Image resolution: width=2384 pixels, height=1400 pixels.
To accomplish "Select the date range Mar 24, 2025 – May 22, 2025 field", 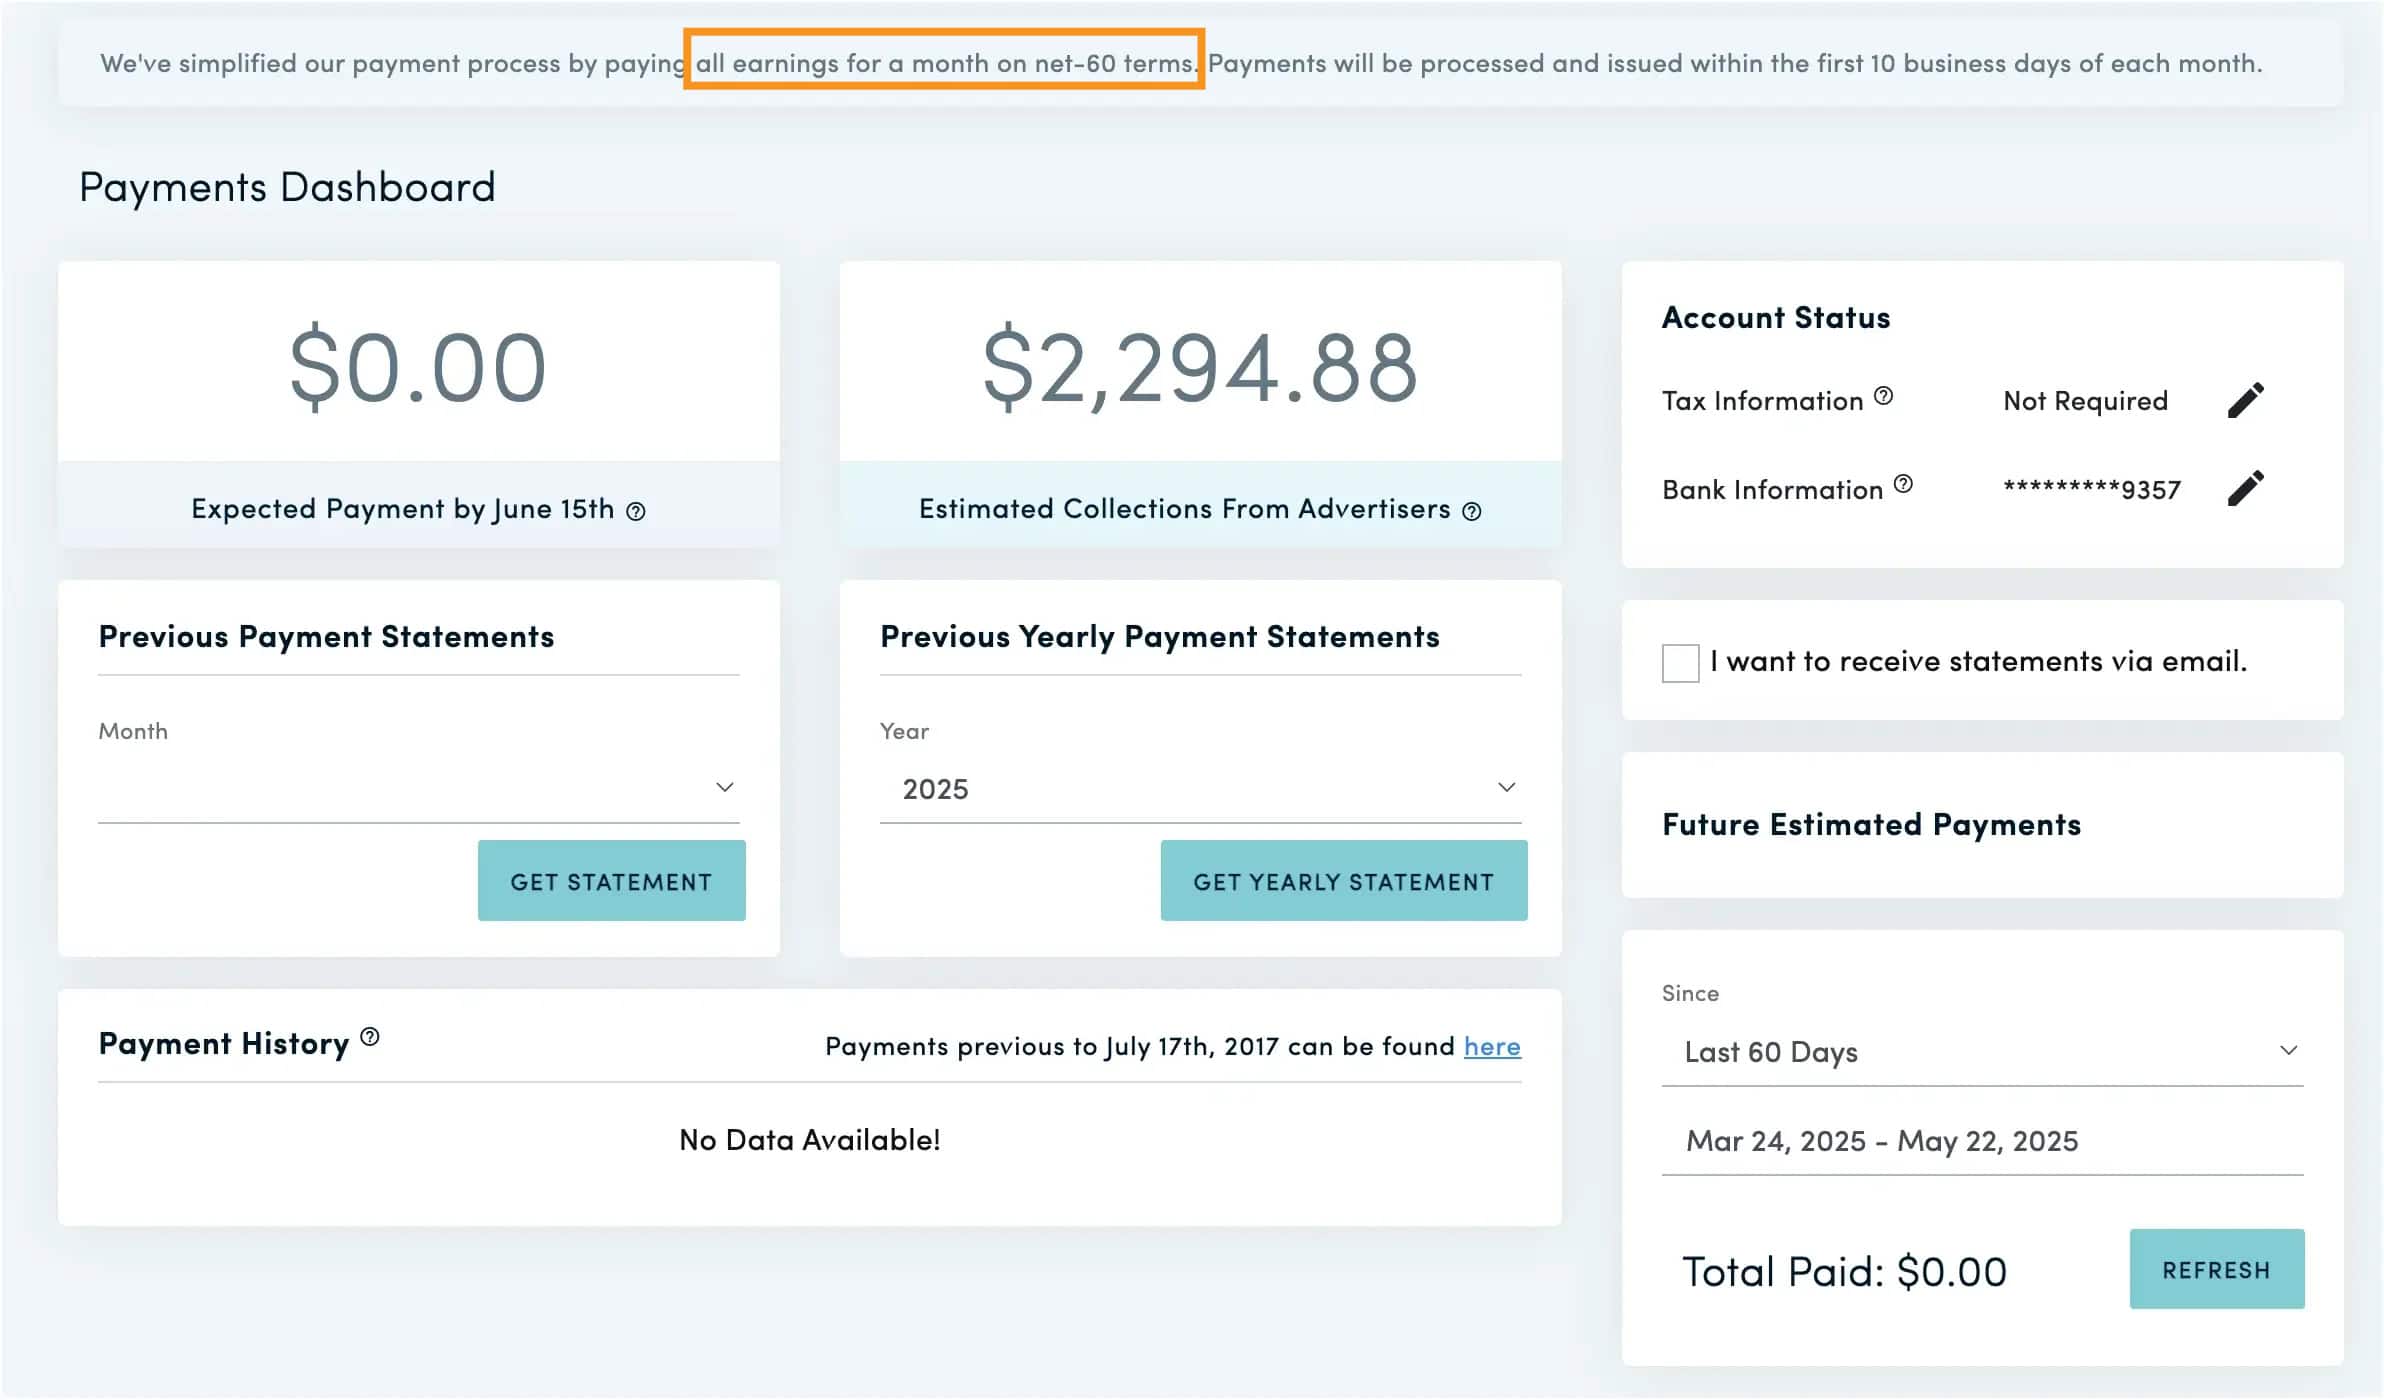I will pos(1982,1141).
